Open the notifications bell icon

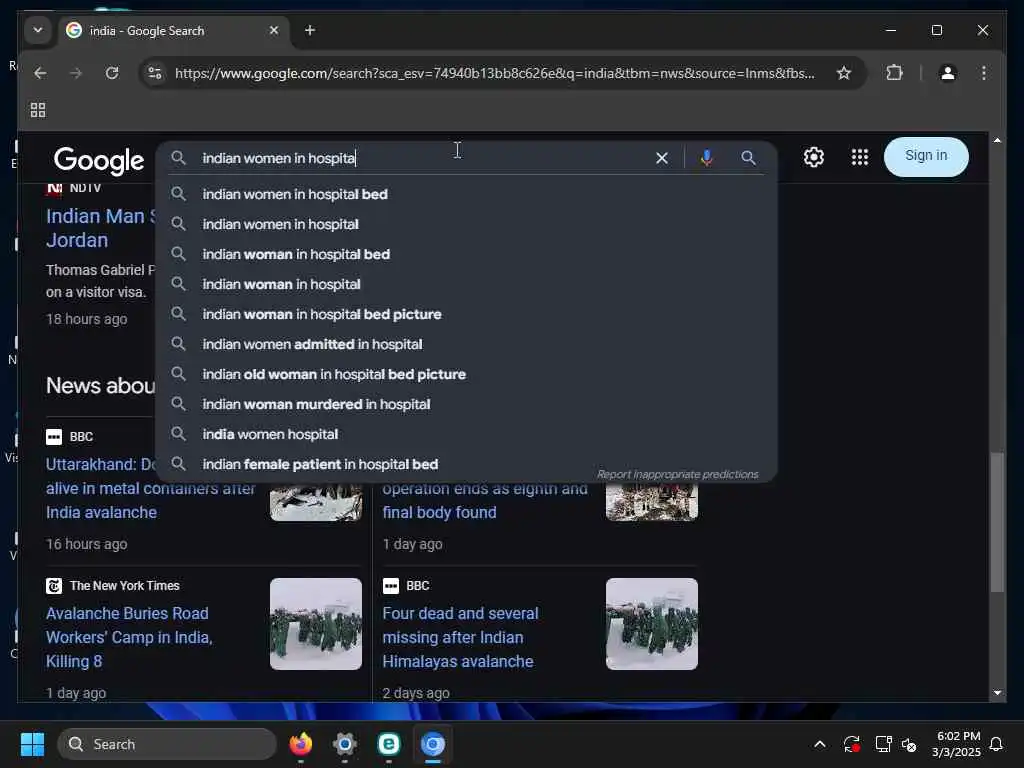click(x=996, y=744)
